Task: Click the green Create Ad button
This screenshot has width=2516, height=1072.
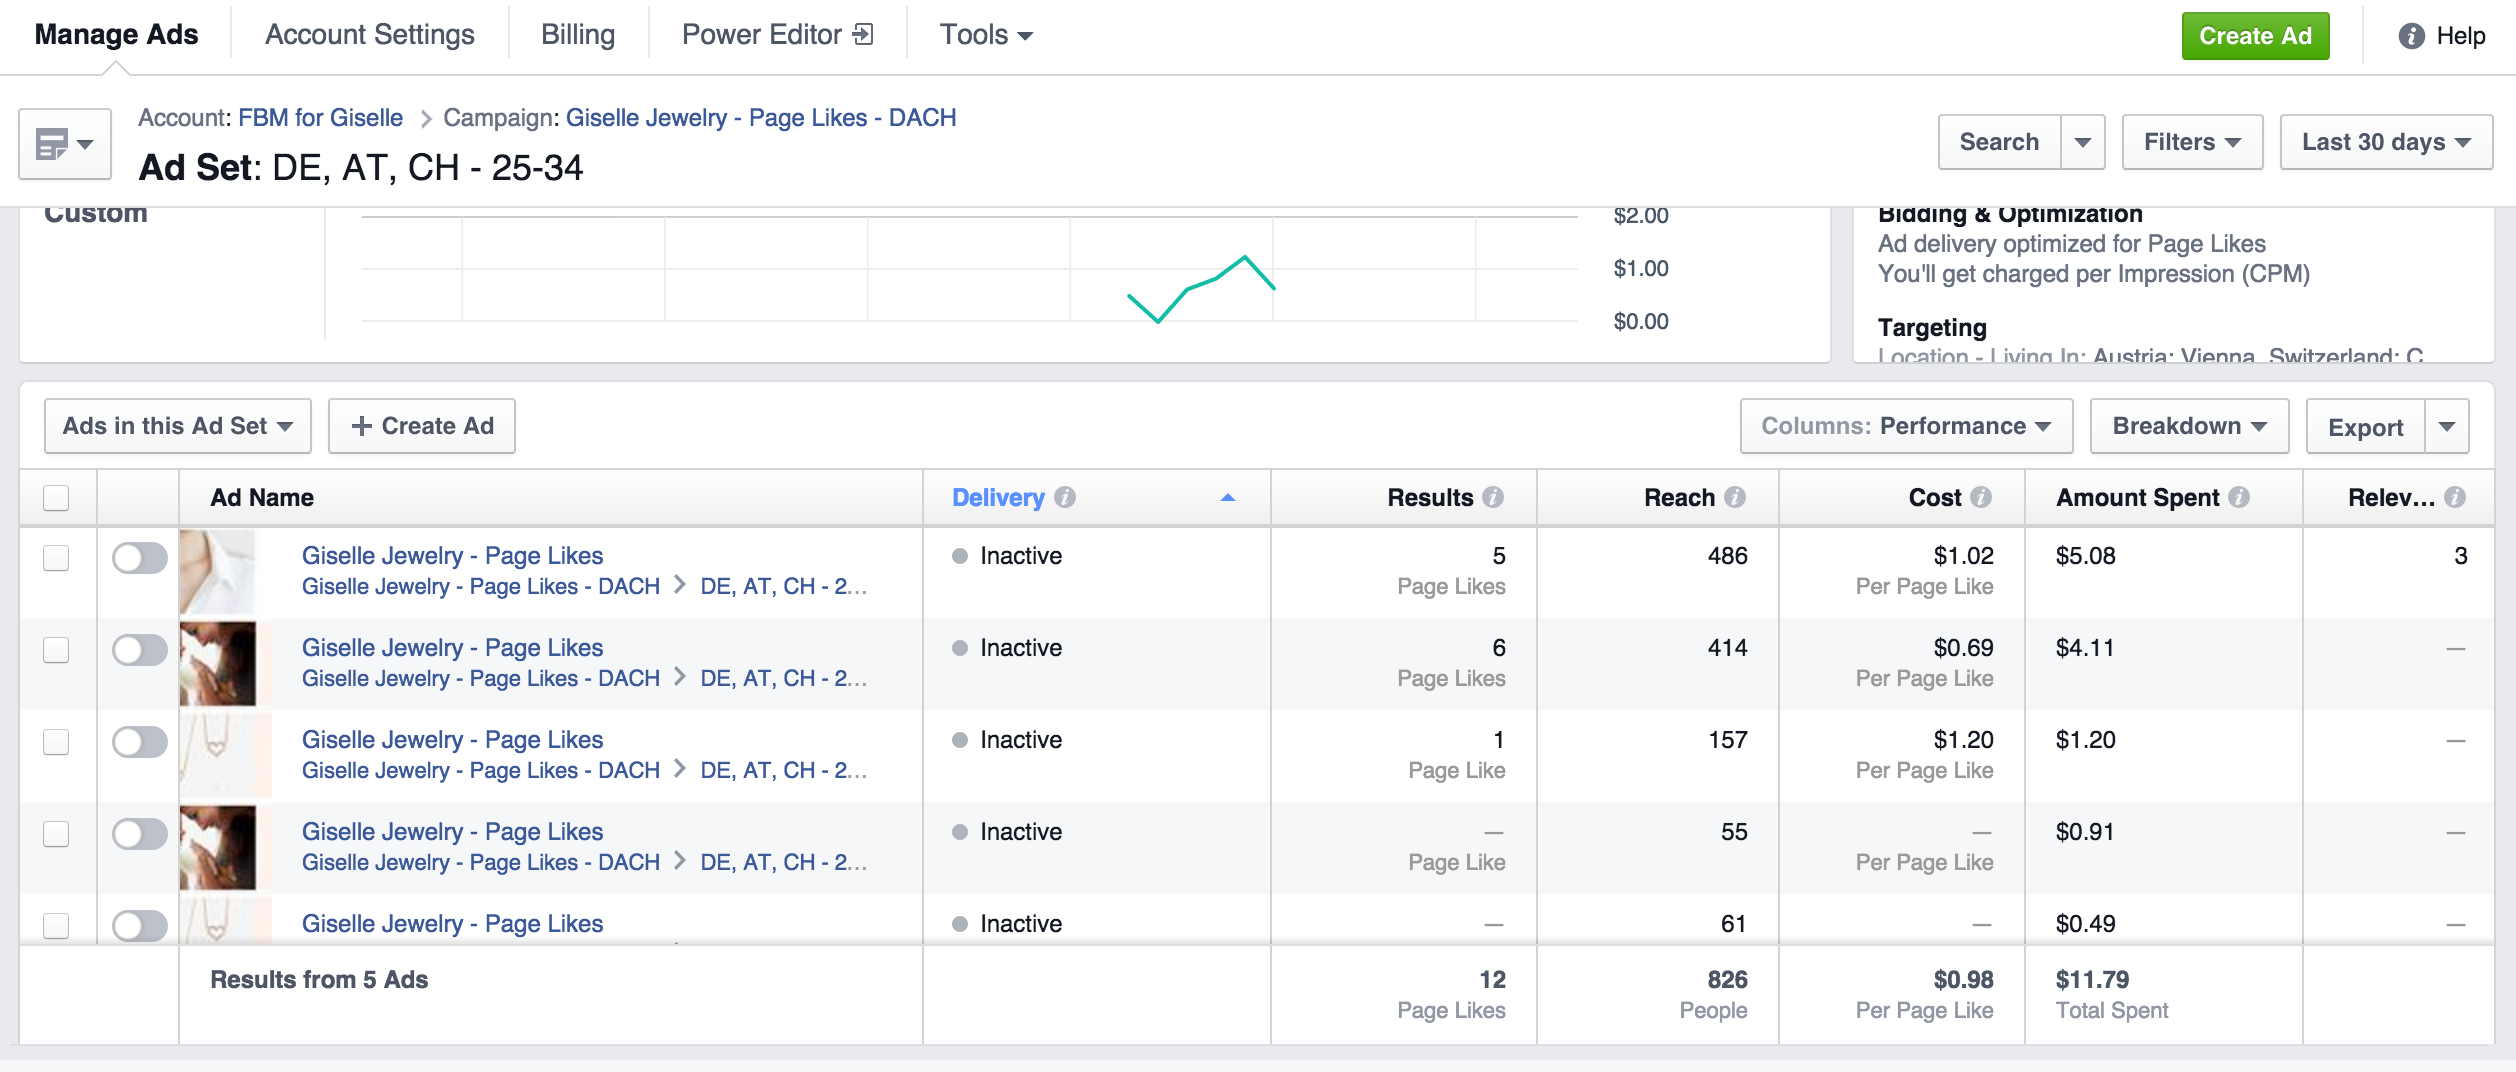Action: (x=2255, y=36)
